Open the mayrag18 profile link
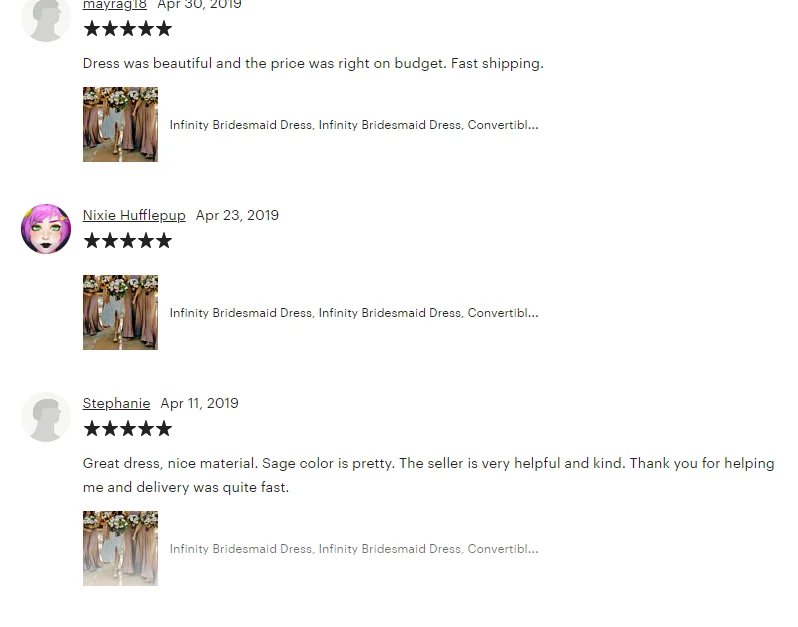This screenshot has width=798, height=627. point(115,5)
